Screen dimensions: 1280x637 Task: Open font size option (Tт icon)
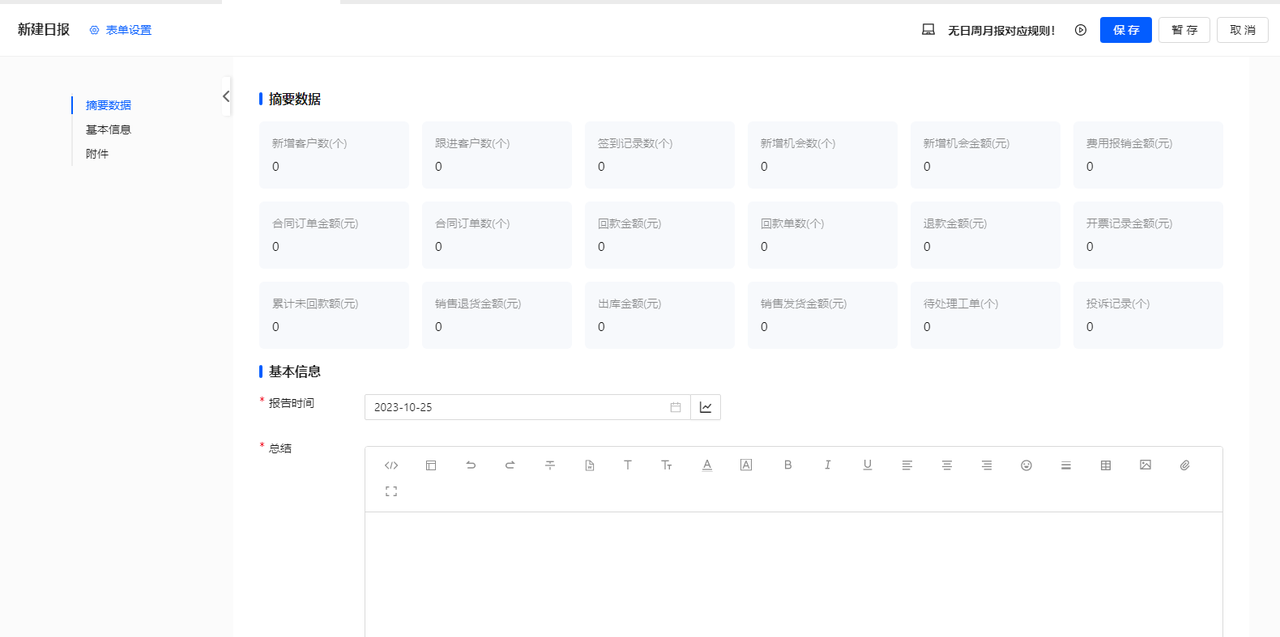pos(667,465)
